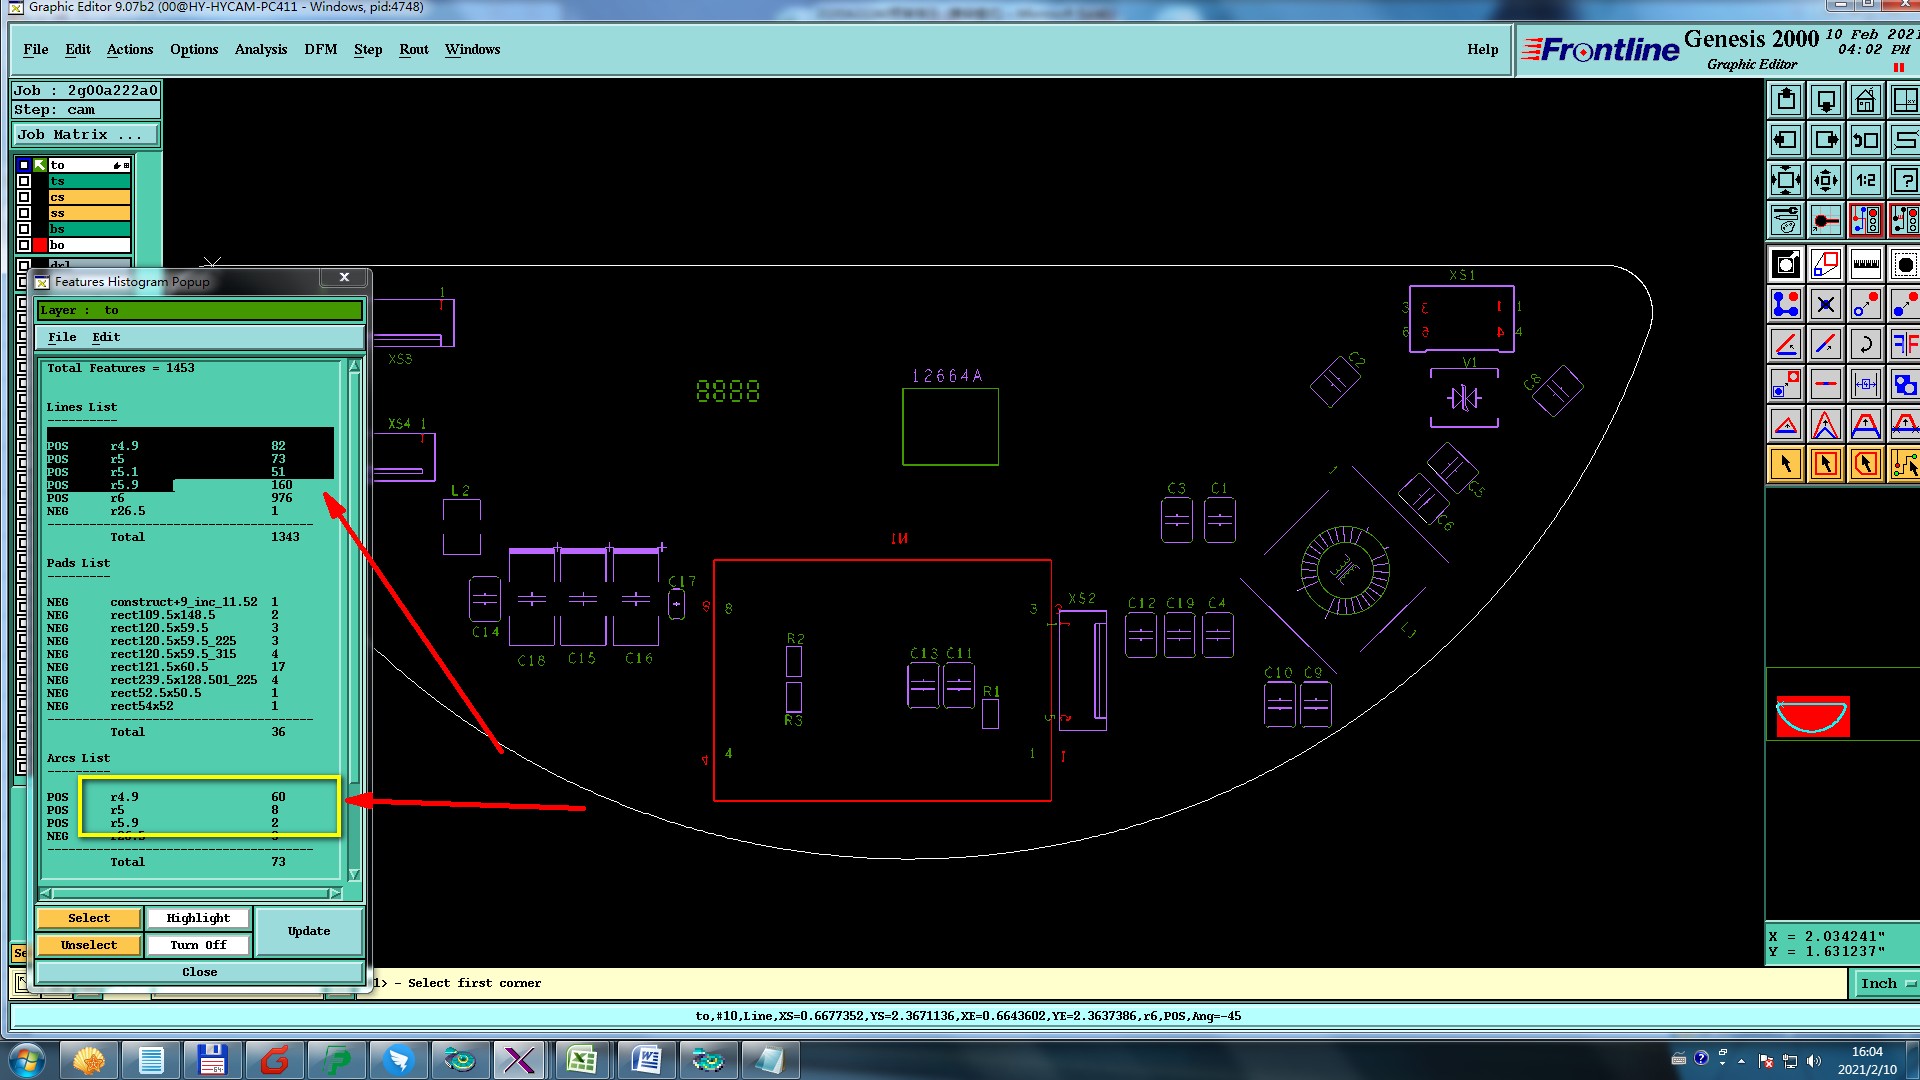Select the rectangle-area arrow selection tool
The image size is (1920, 1080).
click(1826, 464)
